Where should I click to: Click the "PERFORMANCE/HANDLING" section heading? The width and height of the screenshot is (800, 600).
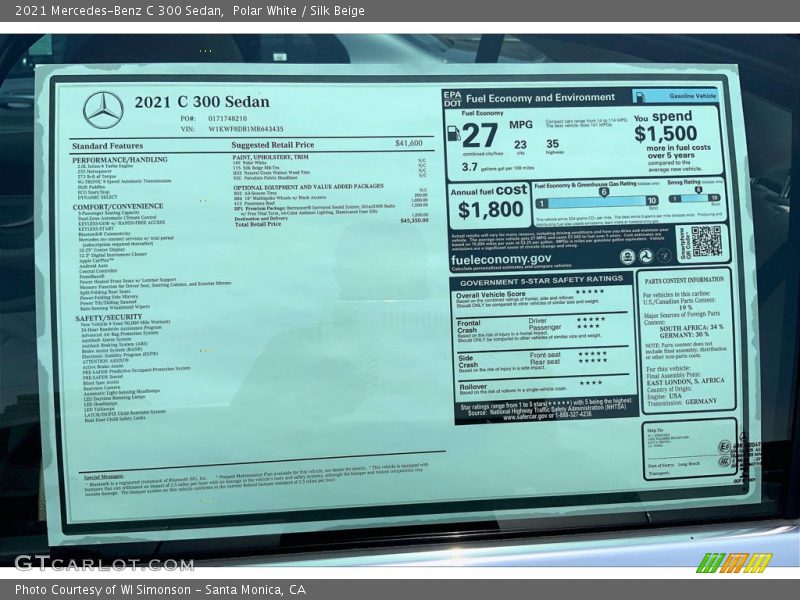[x=120, y=160]
